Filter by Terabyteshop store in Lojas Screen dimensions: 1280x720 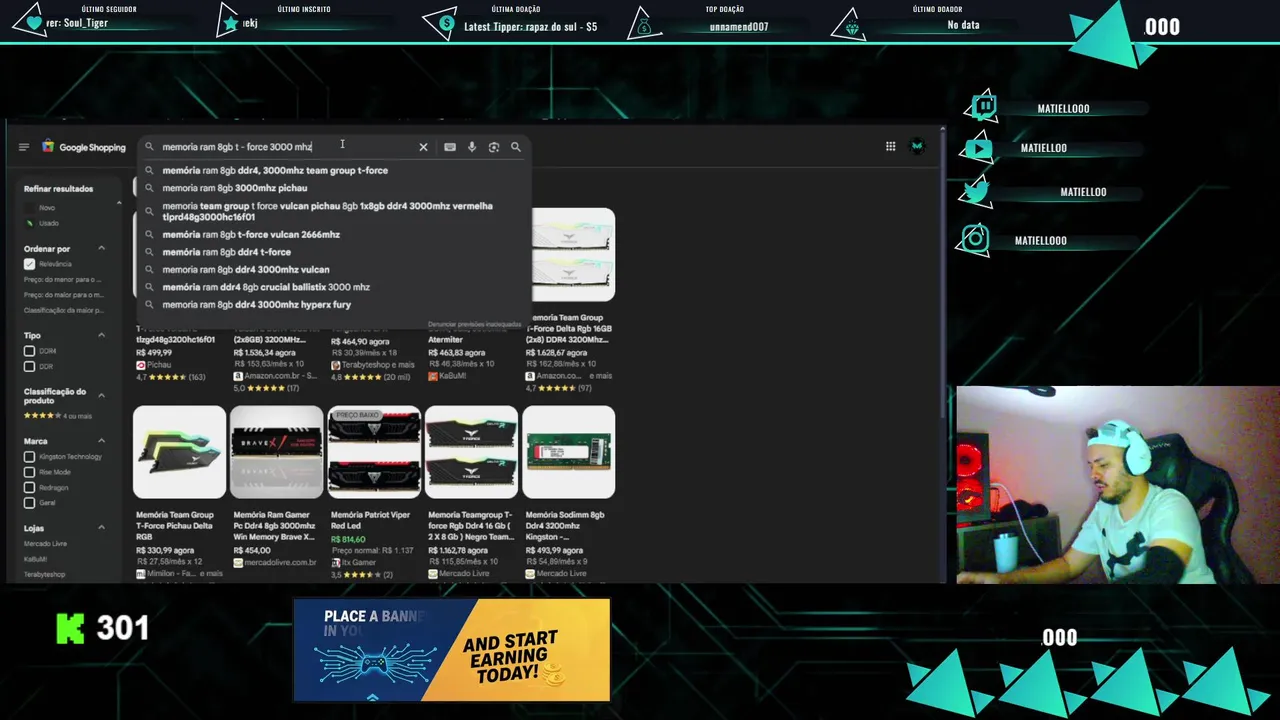click(x=45, y=574)
